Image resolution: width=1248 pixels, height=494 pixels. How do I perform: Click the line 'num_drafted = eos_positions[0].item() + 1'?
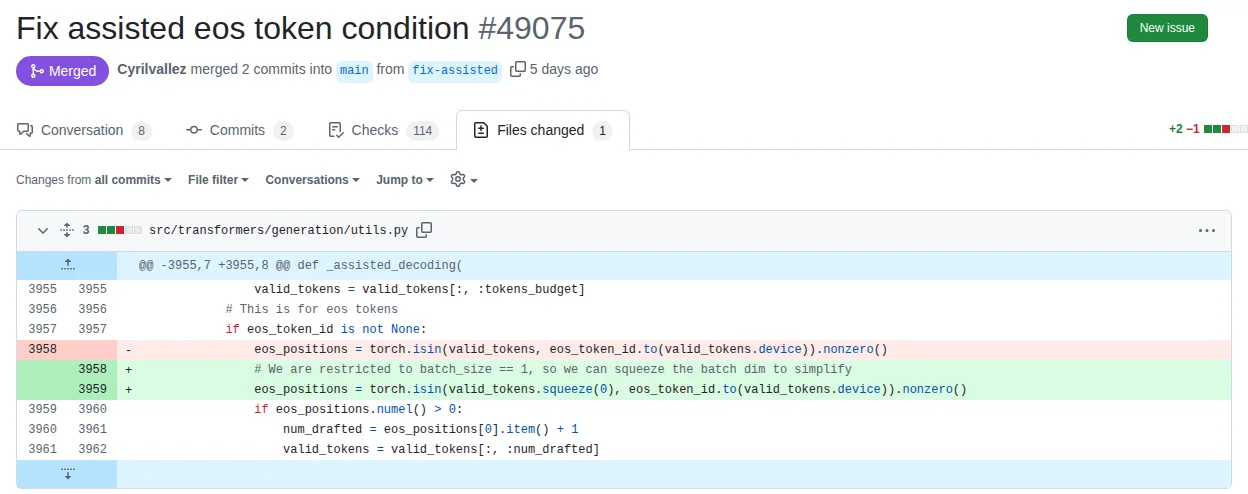tap(431, 429)
